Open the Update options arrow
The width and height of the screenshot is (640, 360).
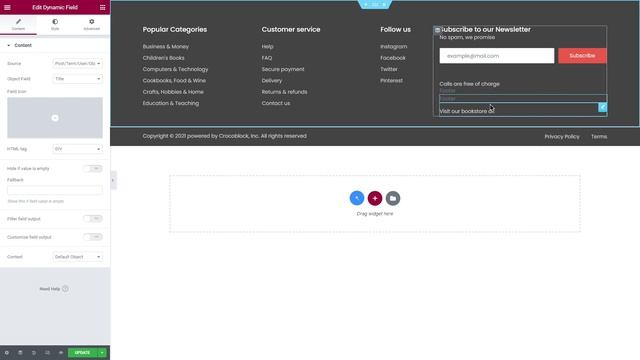tap(102, 353)
